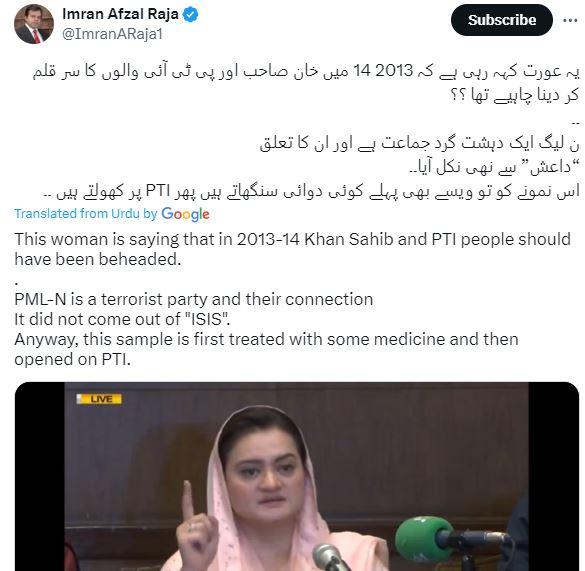The width and height of the screenshot is (585, 571).
Task: Click the Urdu line containing PTI
Action: pyautogui.click(x=312, y=191)
